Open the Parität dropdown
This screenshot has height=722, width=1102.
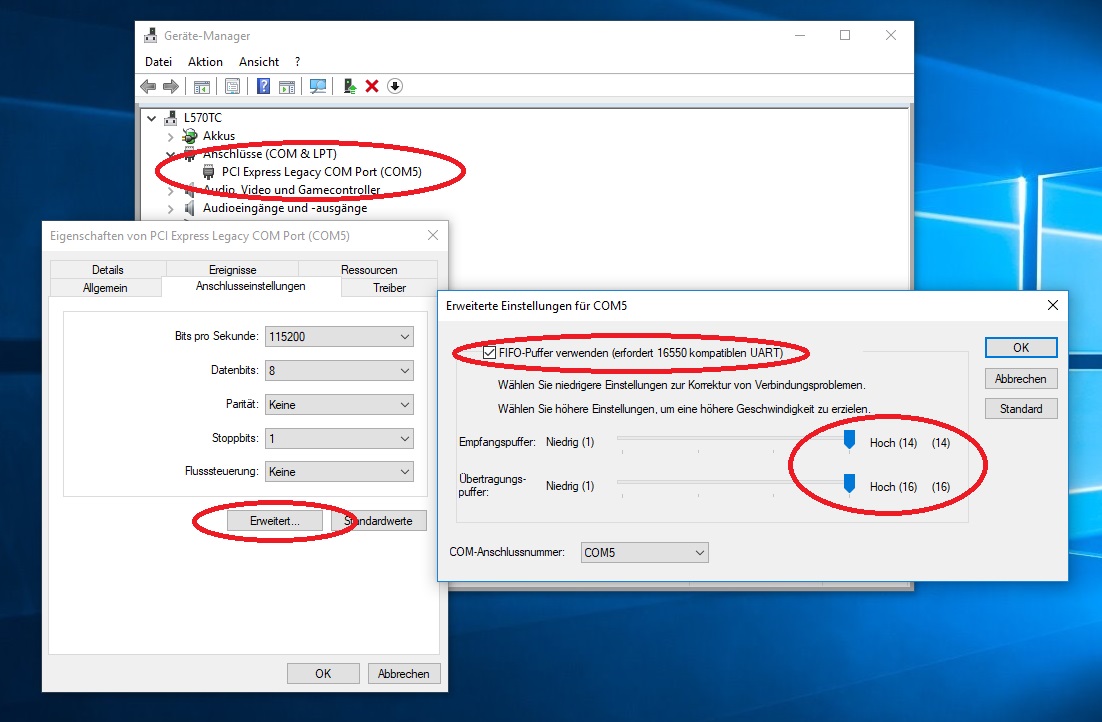click(339, 405)
